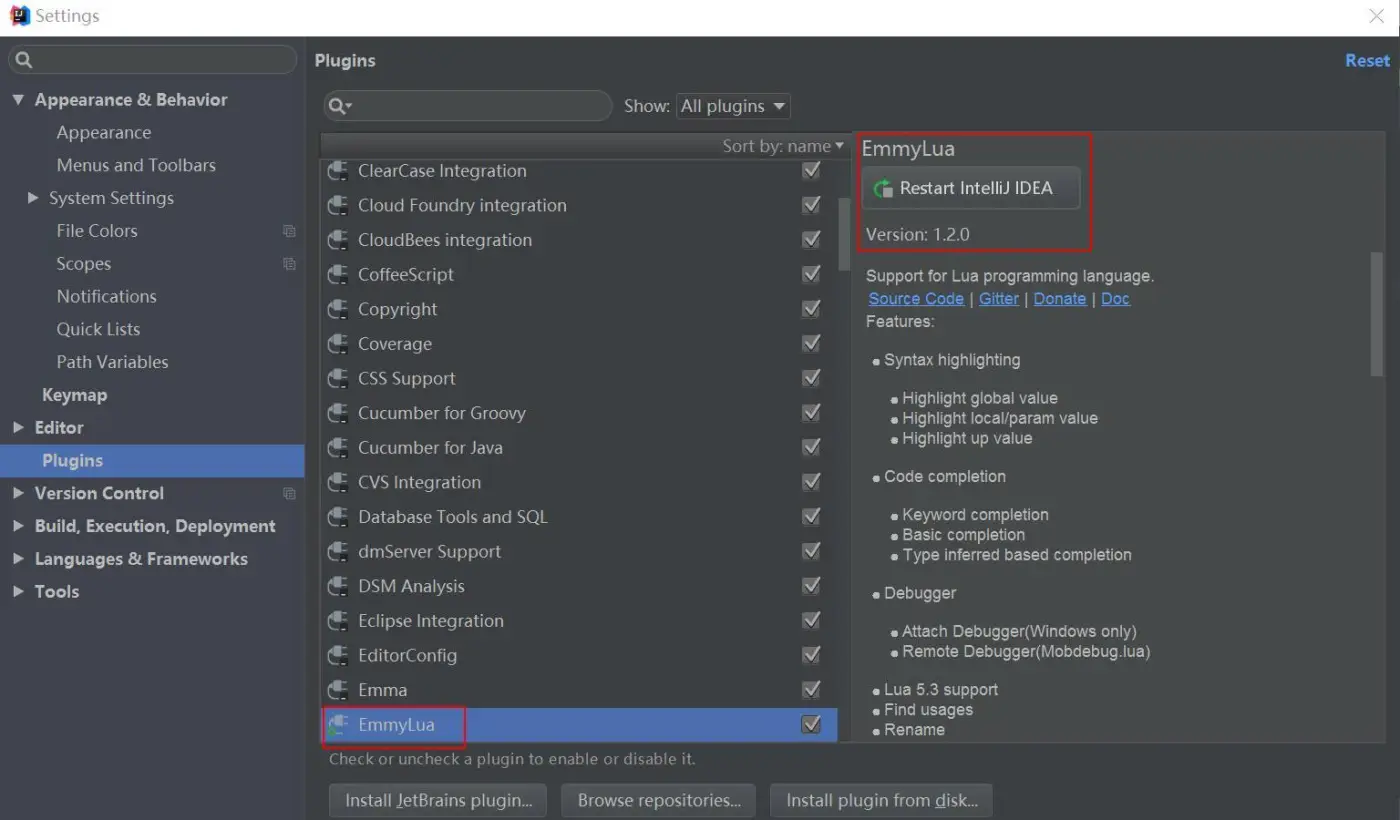1400x820 pixels.
Task: Click the EmmyLua plugin icon
Action: [x=338, y=725]
